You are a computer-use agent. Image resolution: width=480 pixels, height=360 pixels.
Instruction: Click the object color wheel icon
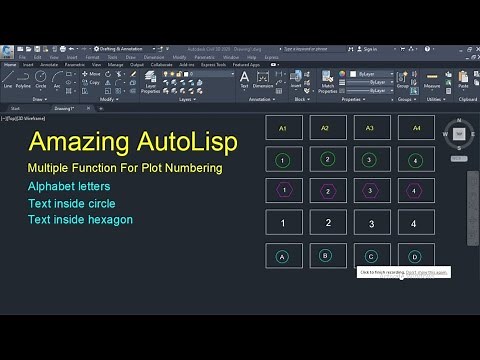pyautogui.click(x=342, y=74)
